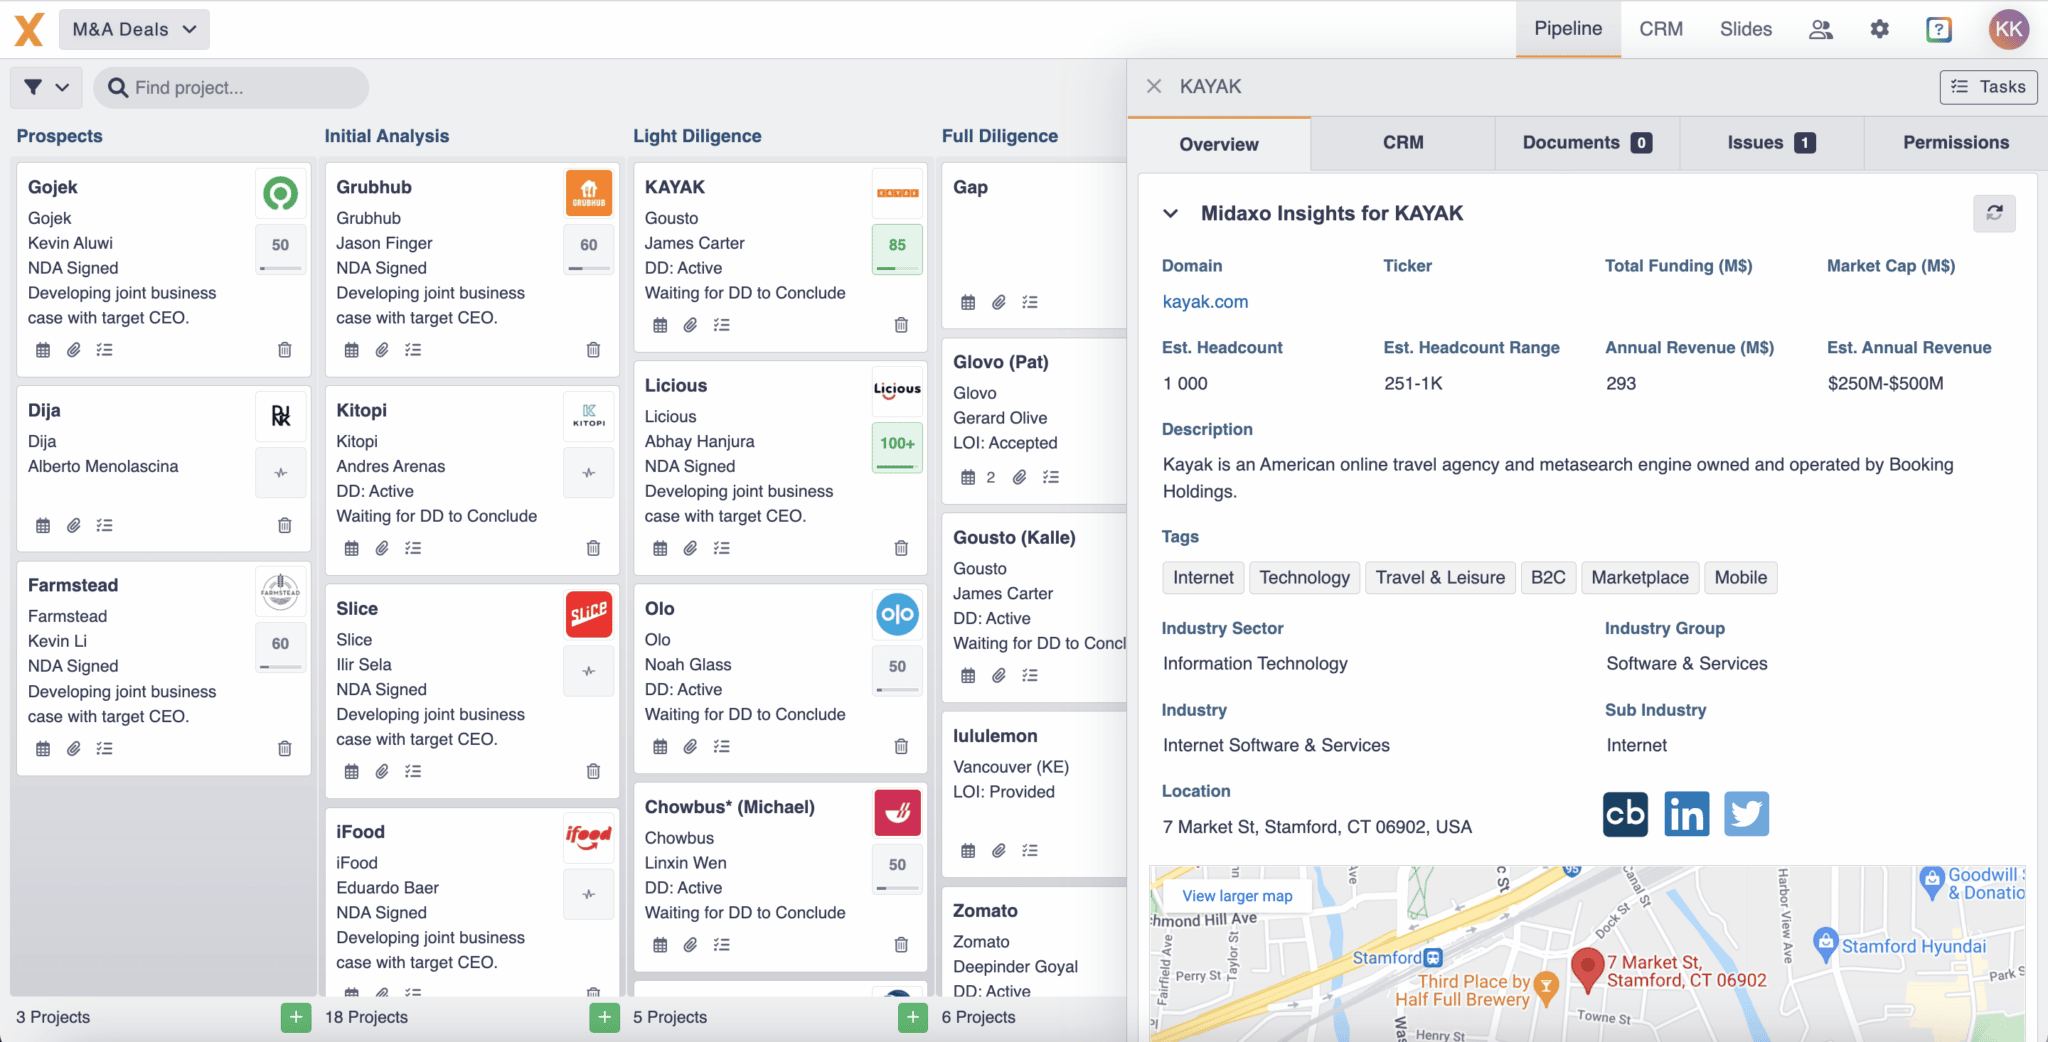Open the Permissions tab
The height and width of the screenshot is (1042, 2048).
pyautogui.click(x=1956, y=143)
